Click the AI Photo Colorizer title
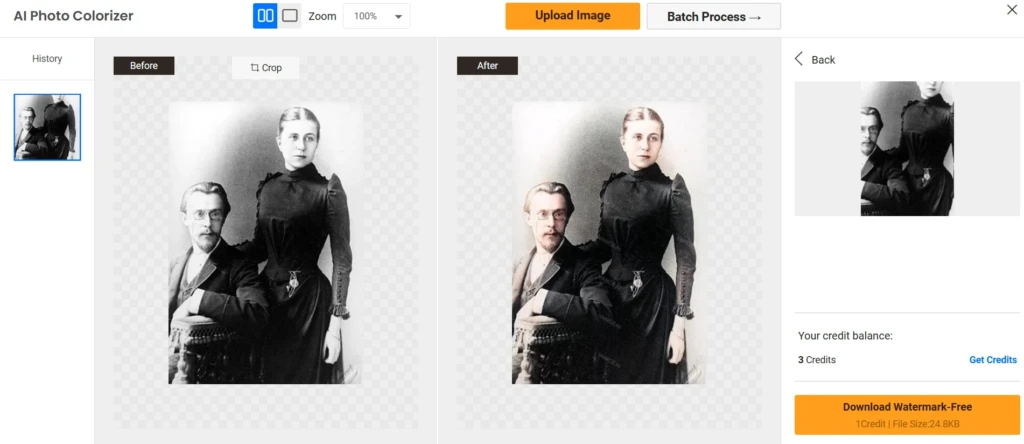 coord(74,16)
